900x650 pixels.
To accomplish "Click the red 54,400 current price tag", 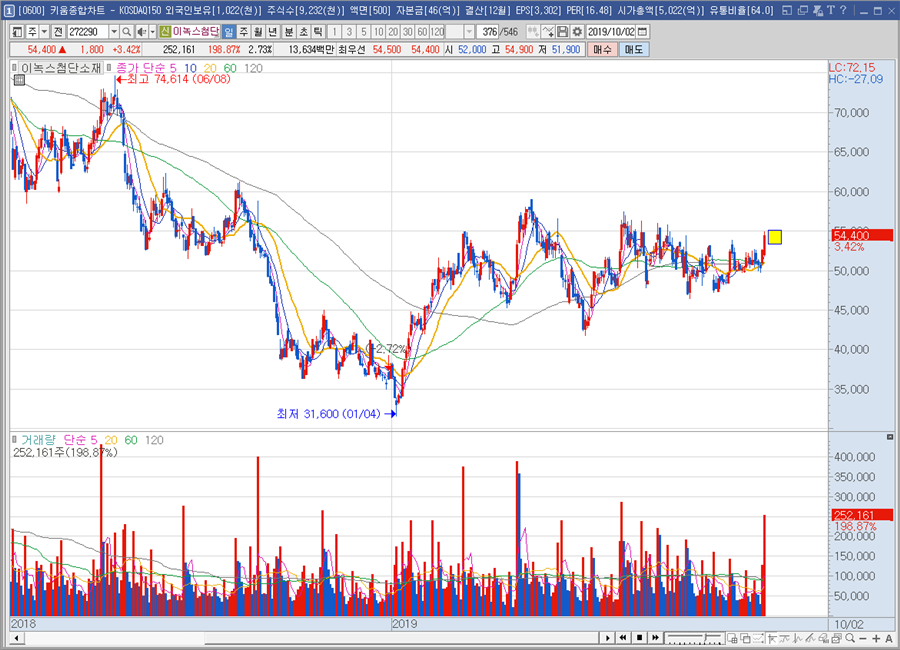I will pos(862,235).
